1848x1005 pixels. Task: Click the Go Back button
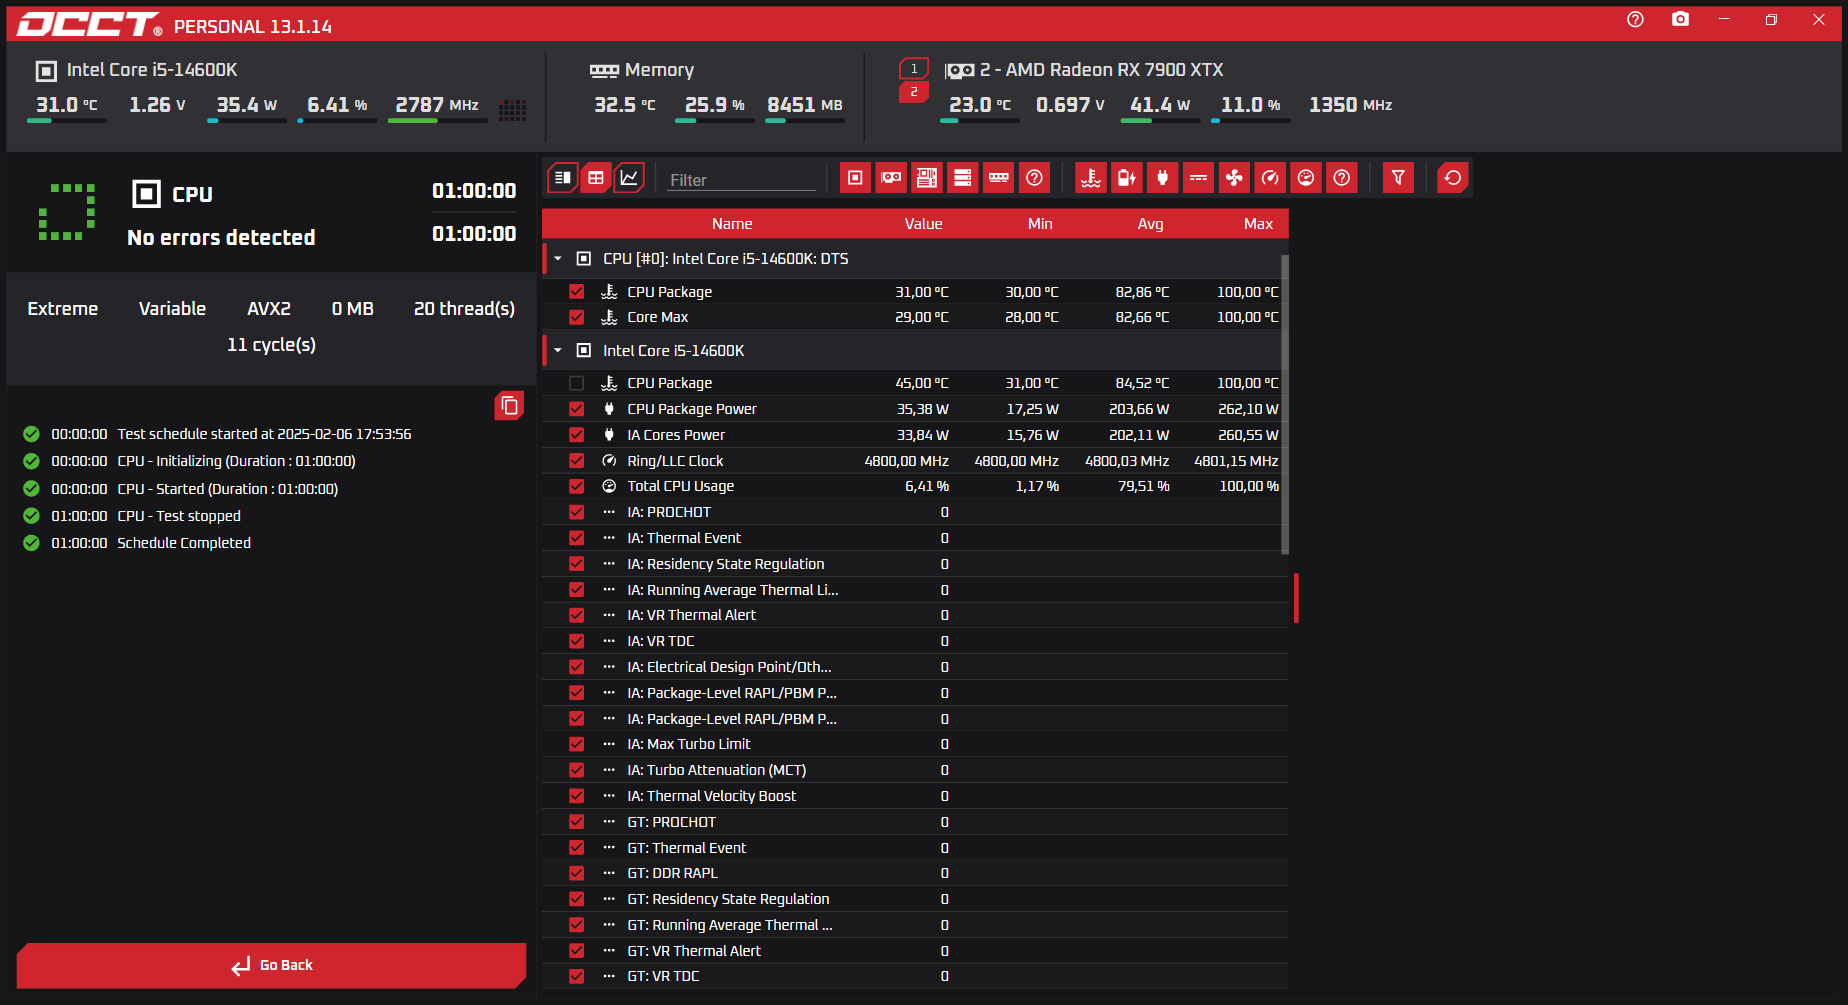[x=272, y=965]
